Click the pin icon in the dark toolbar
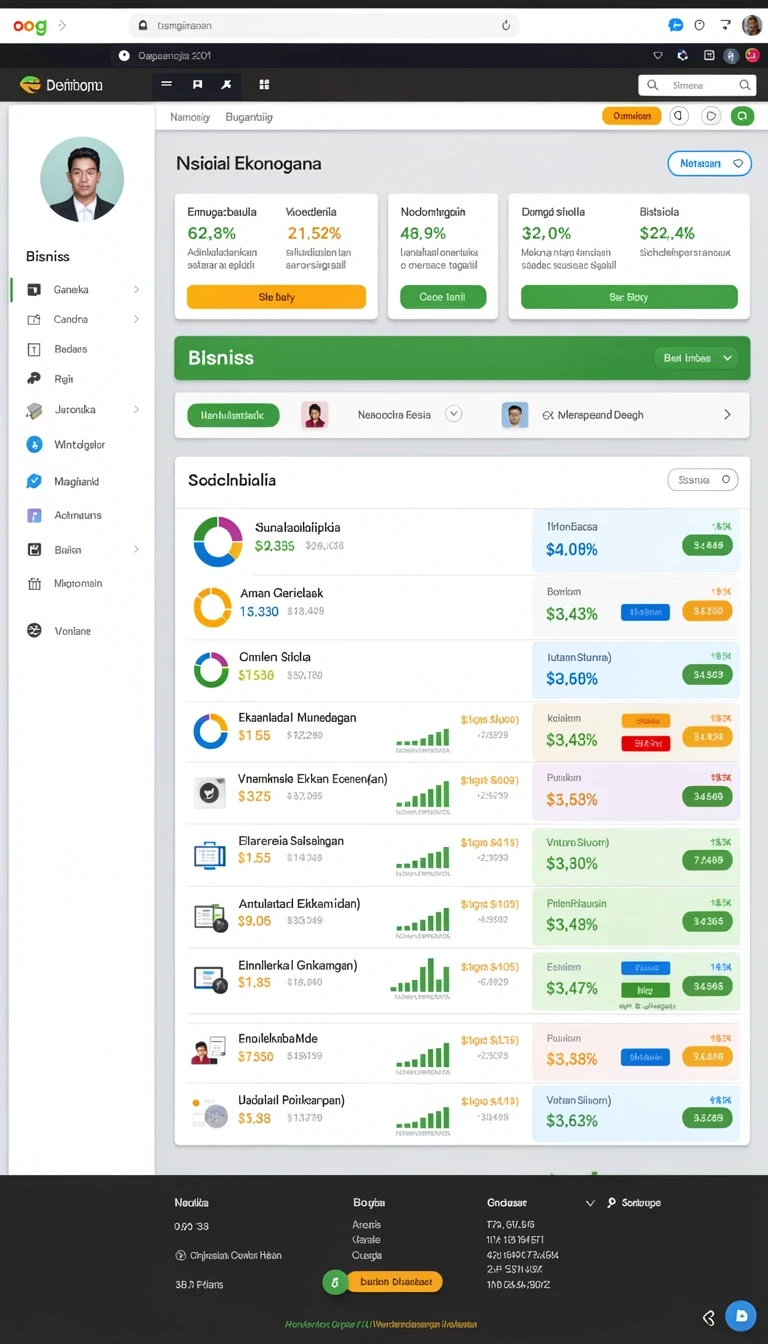The image size is (768, 1344). [227, 85]
